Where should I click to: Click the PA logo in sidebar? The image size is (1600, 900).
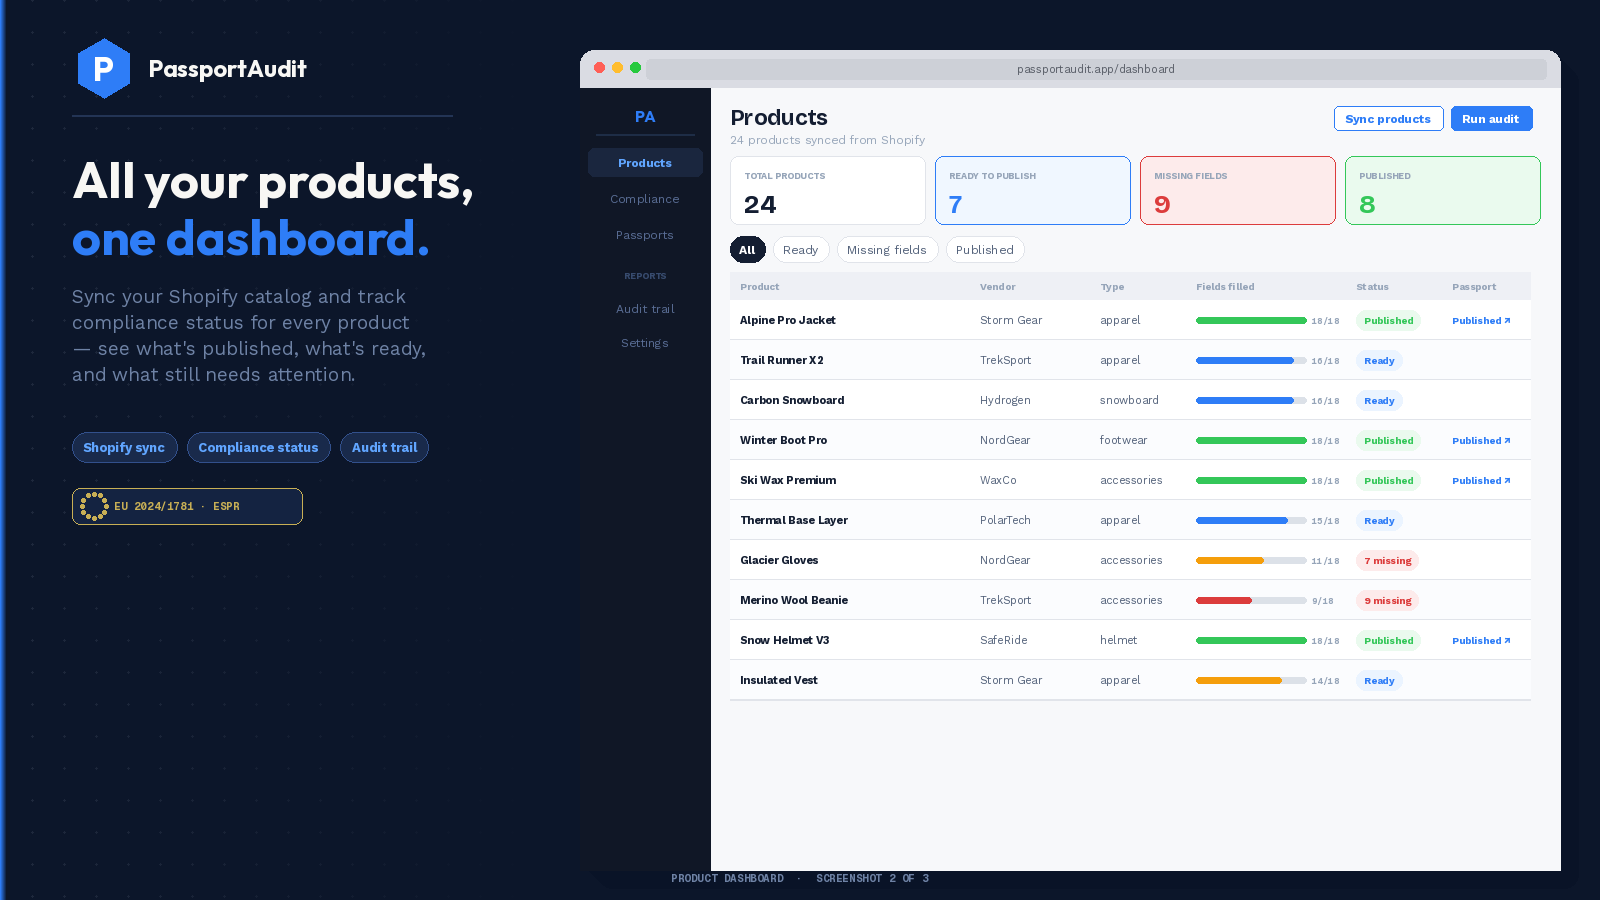[645, 117]
